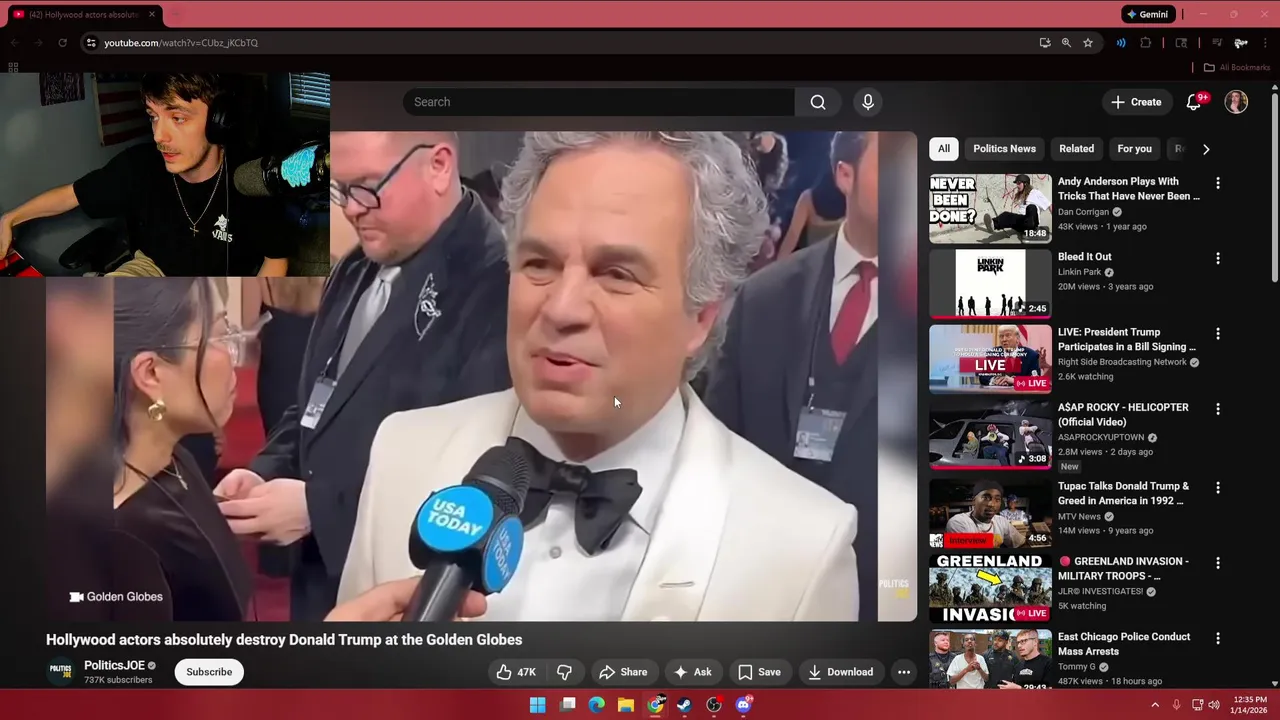Open more actions ellipsis under video
The height and width of the screenshot is (720, 1280).
pyautogui.click(x=904, y=672)
